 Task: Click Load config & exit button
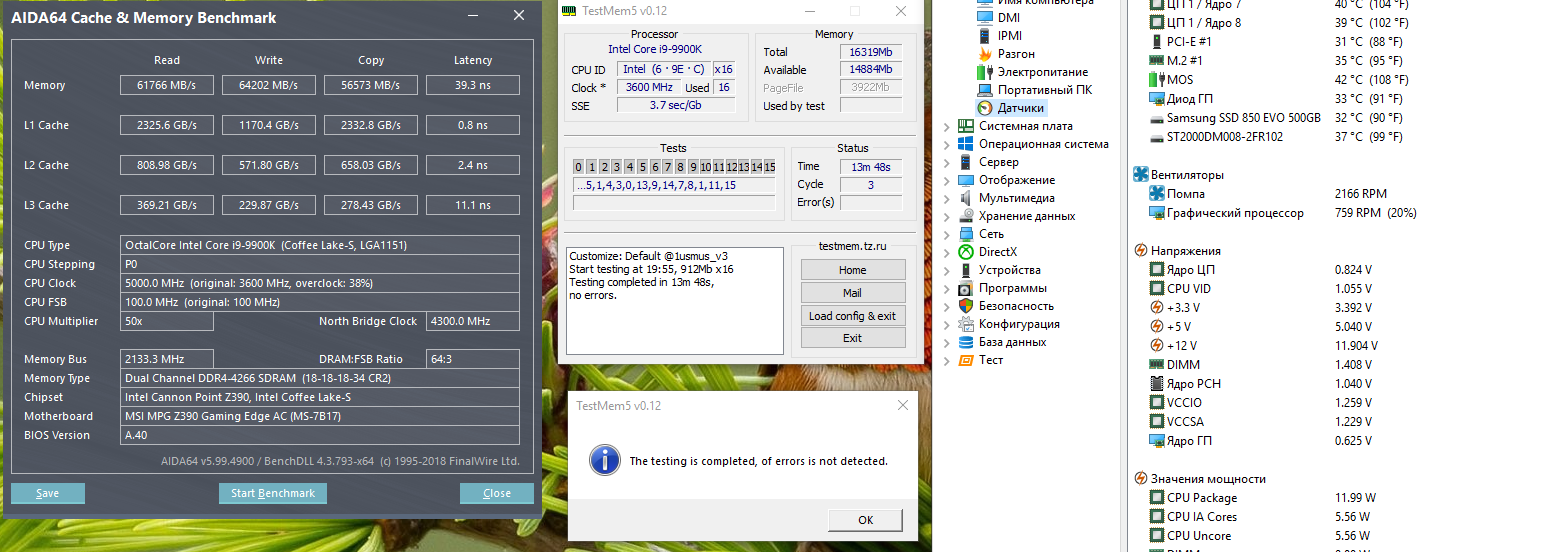click(x=853, y=316)
